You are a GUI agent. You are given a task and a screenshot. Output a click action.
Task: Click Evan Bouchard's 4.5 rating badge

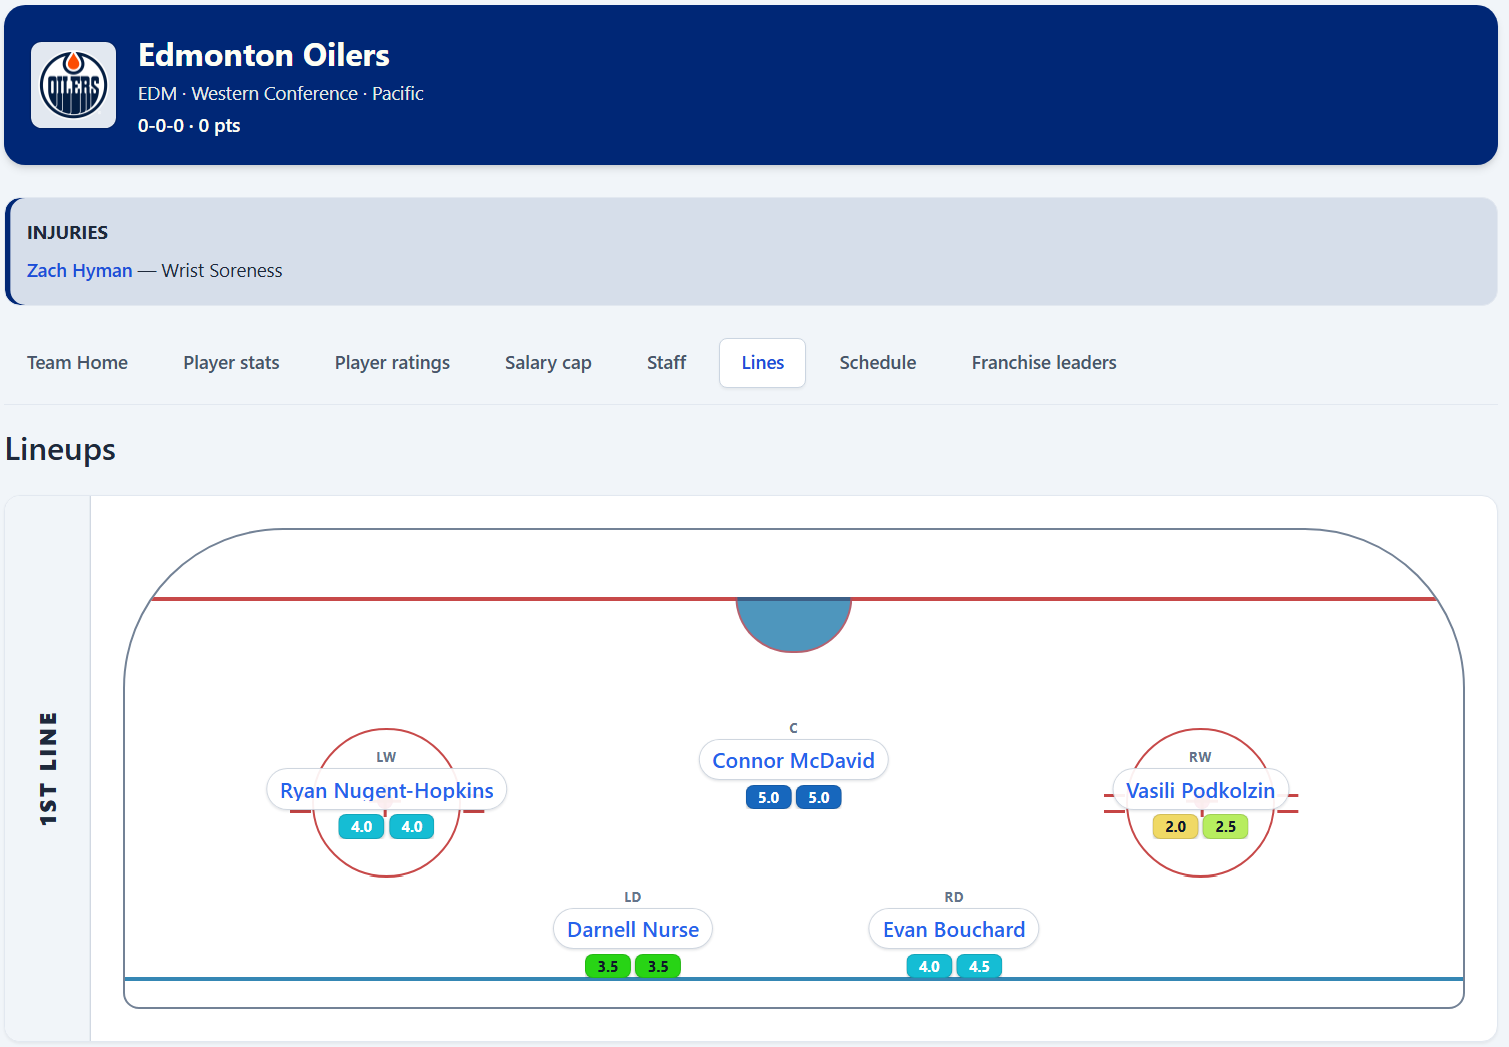click(979, 967)
